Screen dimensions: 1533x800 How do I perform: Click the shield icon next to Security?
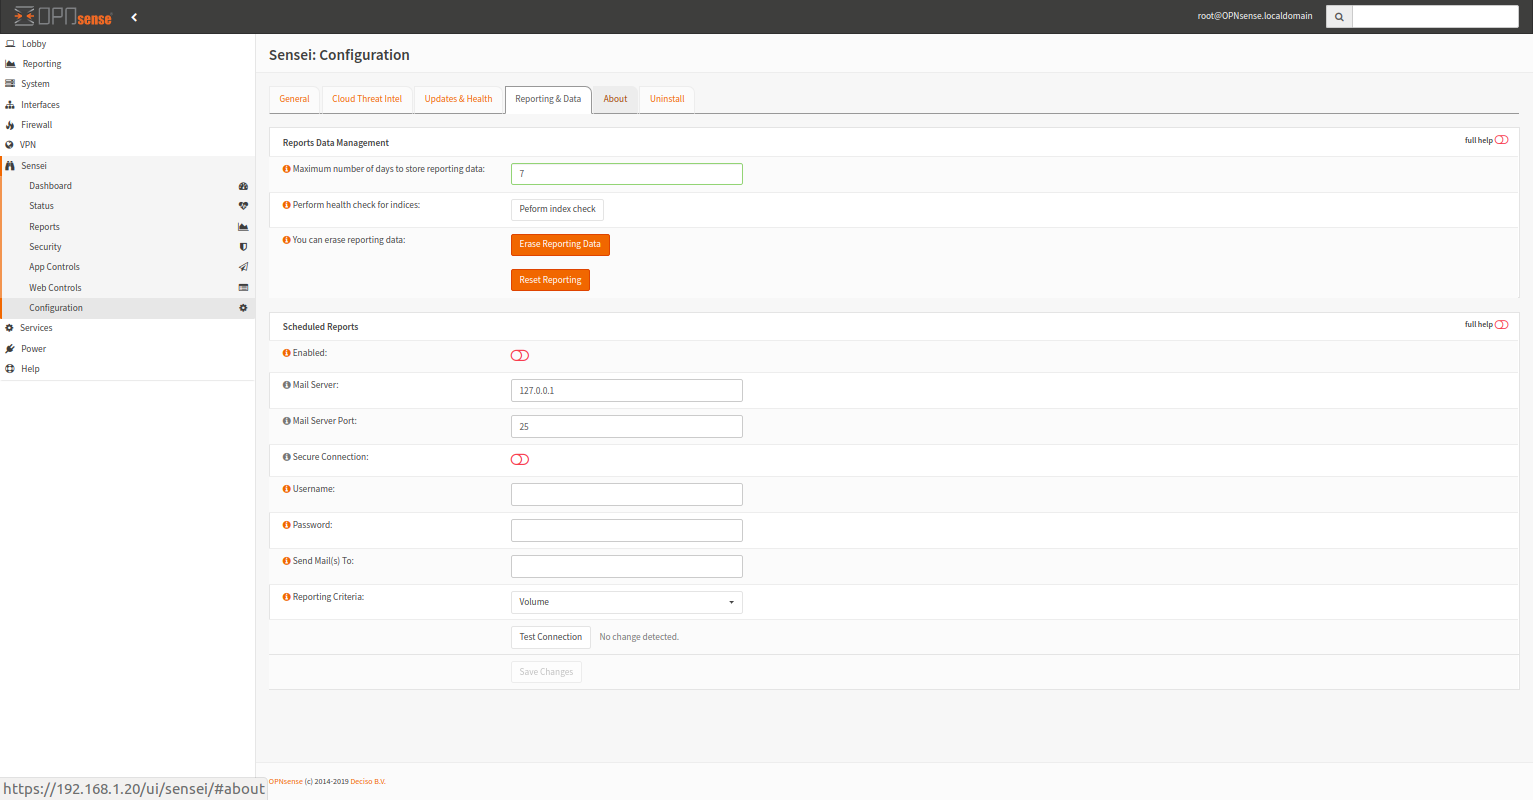pos(243,247)
